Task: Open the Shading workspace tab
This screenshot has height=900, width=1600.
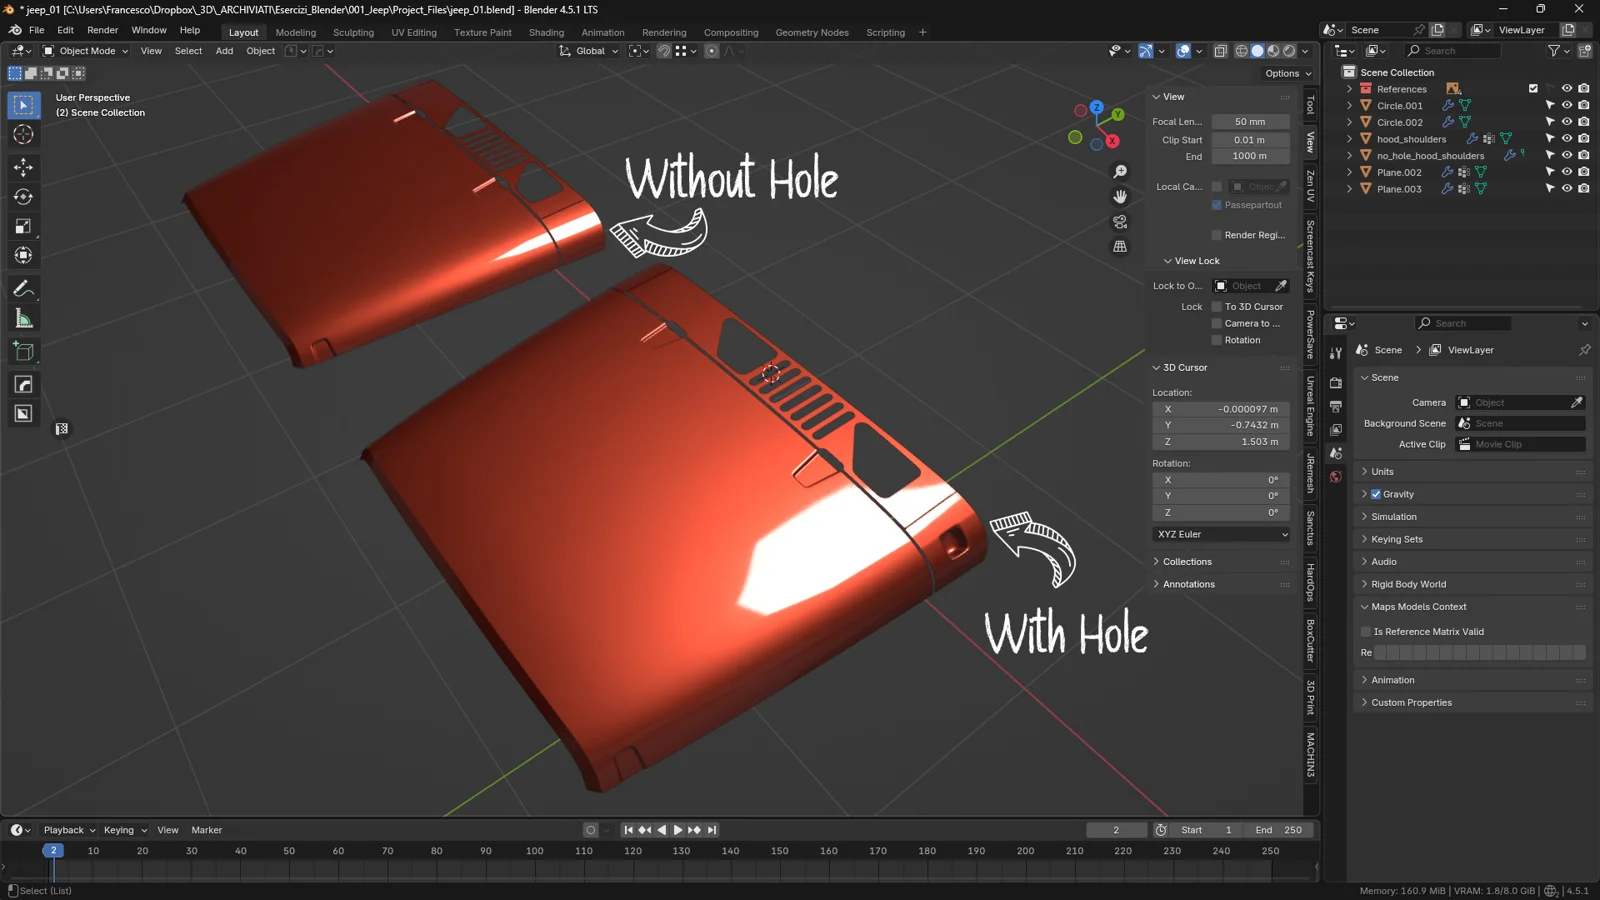Action: [546, 32]
